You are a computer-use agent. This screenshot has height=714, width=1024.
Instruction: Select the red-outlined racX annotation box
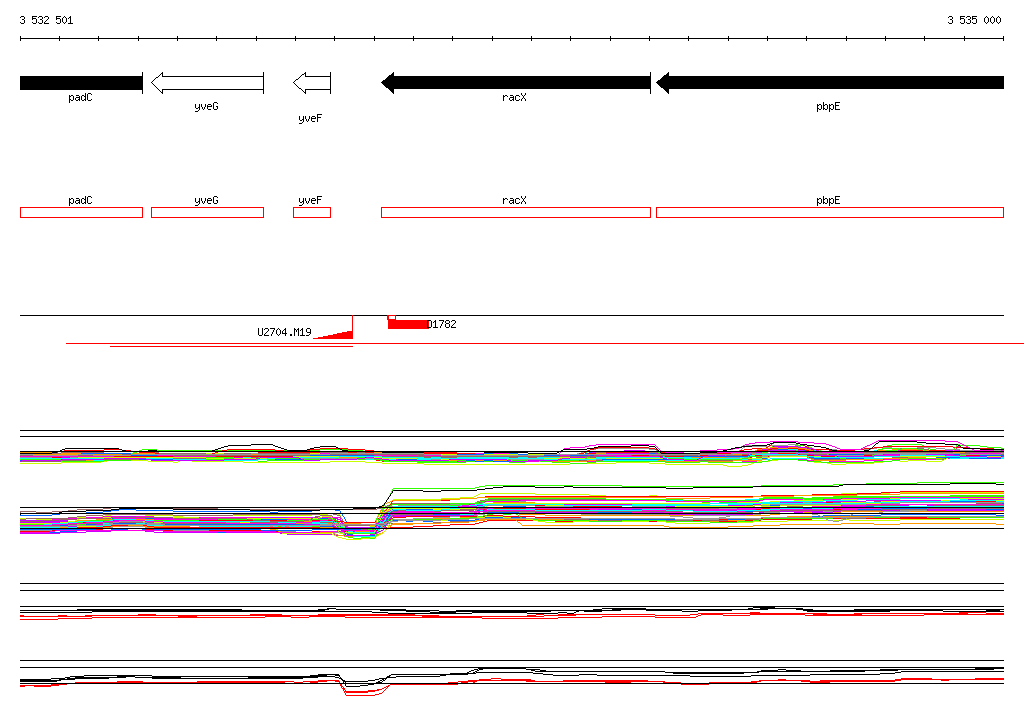coord(515,212)
